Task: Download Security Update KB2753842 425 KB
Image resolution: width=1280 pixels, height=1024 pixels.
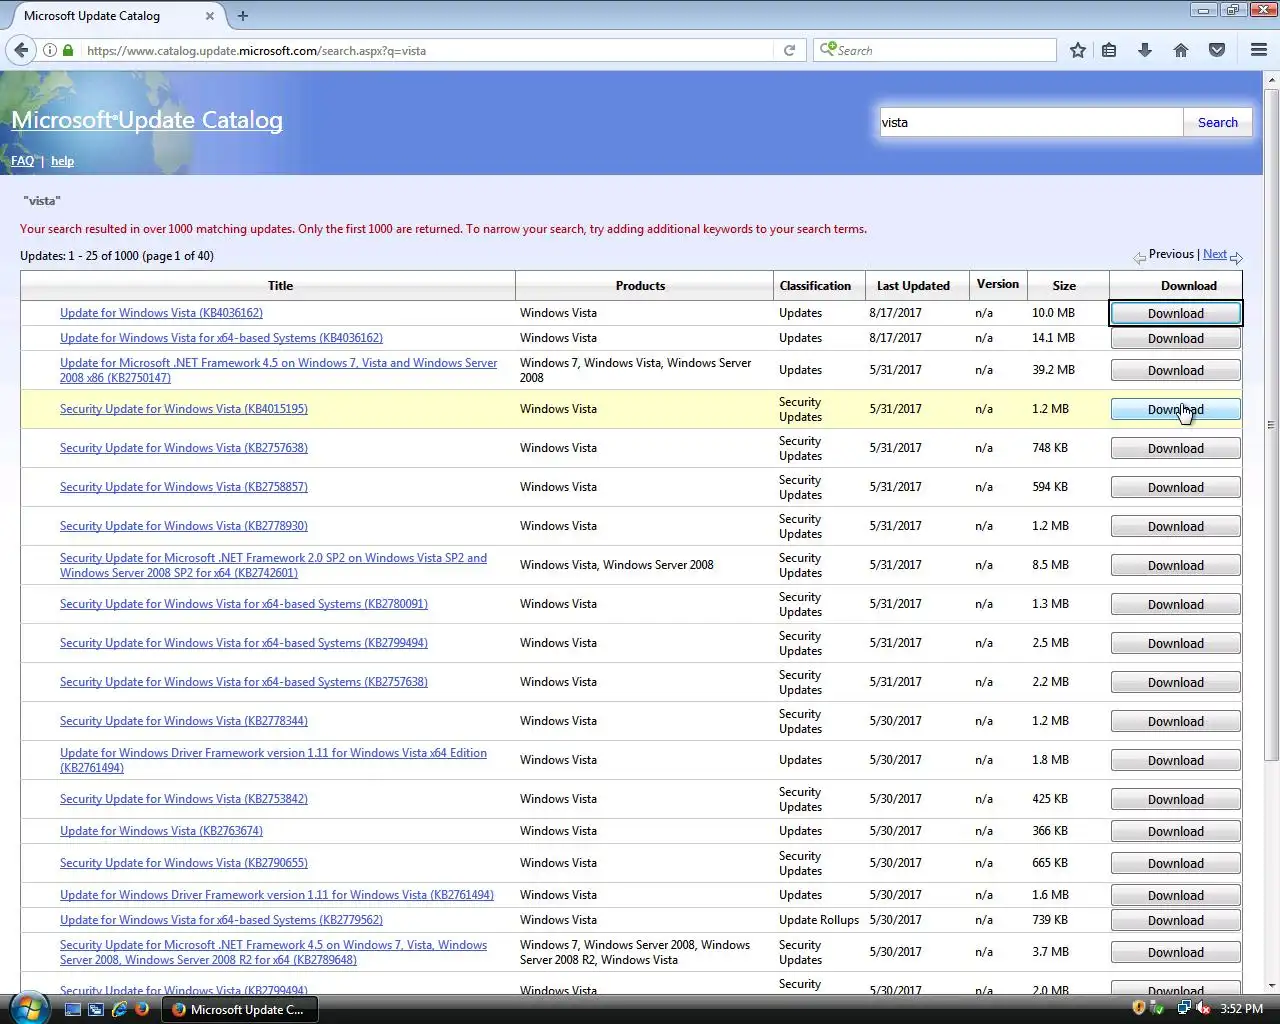Action: click(x=1176, y=799)
